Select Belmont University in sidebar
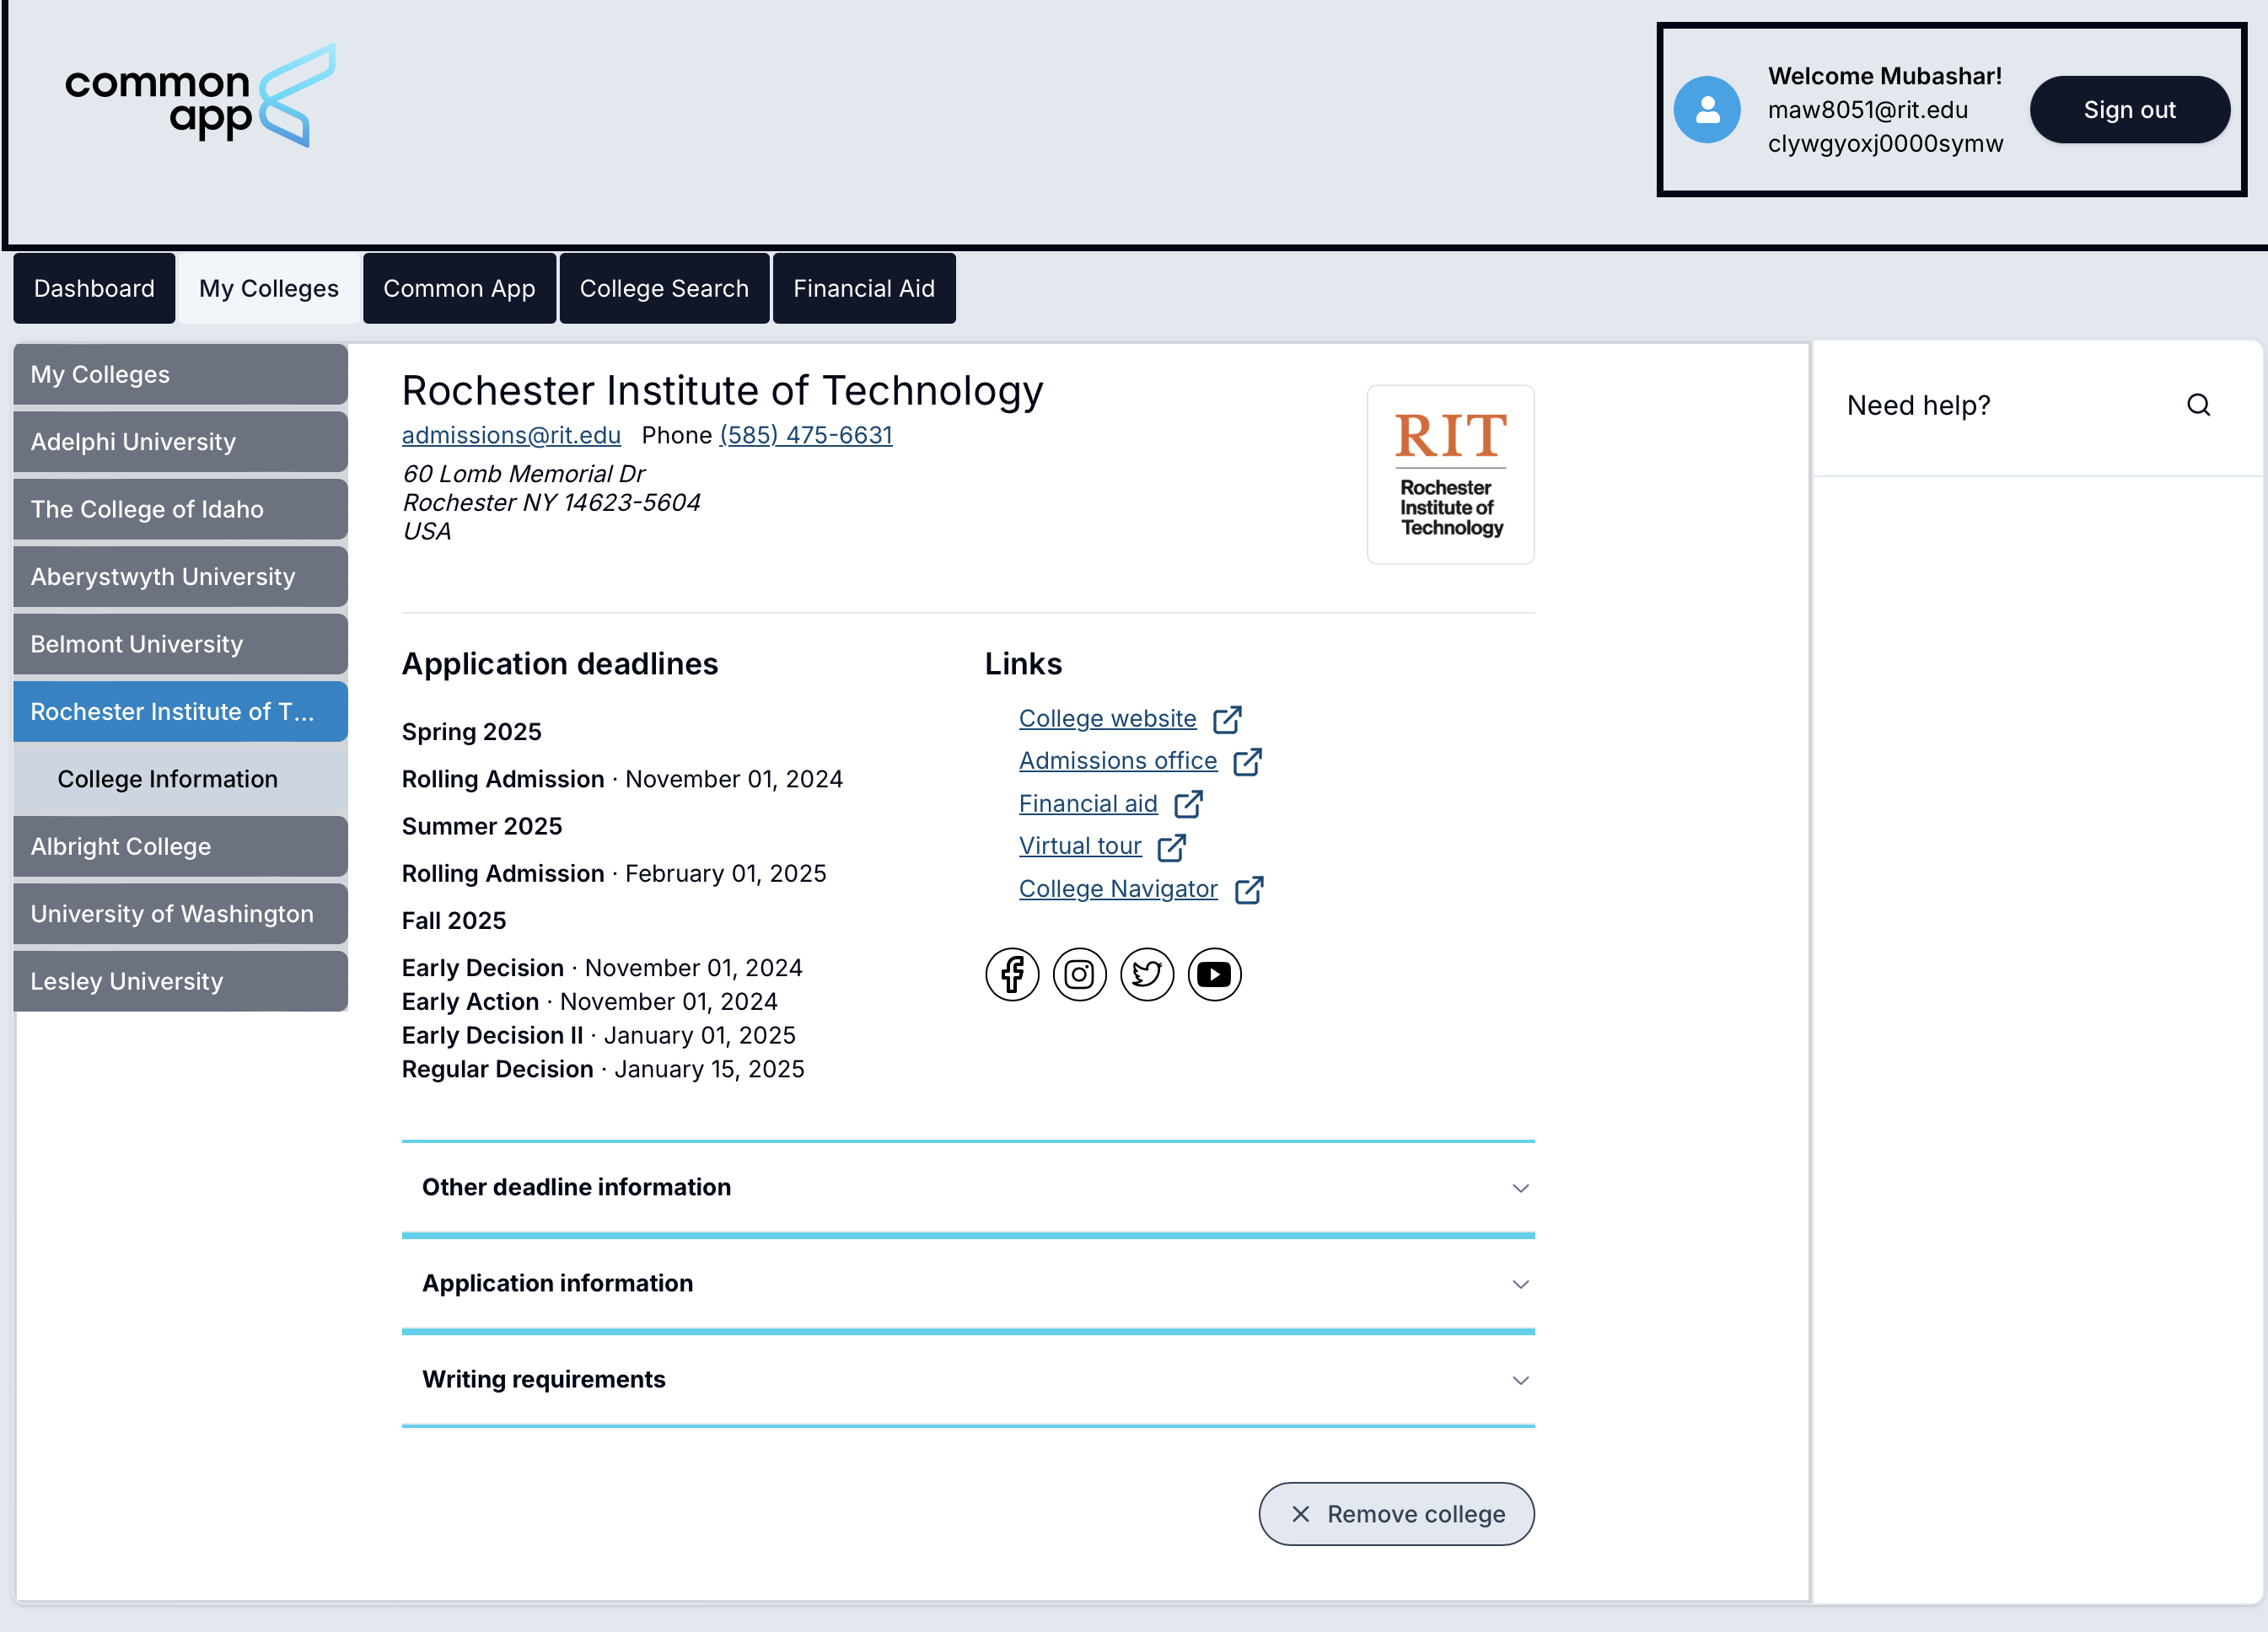Image resolution: width=2268 pixels, height=1632 pixels. coord(180,644)
